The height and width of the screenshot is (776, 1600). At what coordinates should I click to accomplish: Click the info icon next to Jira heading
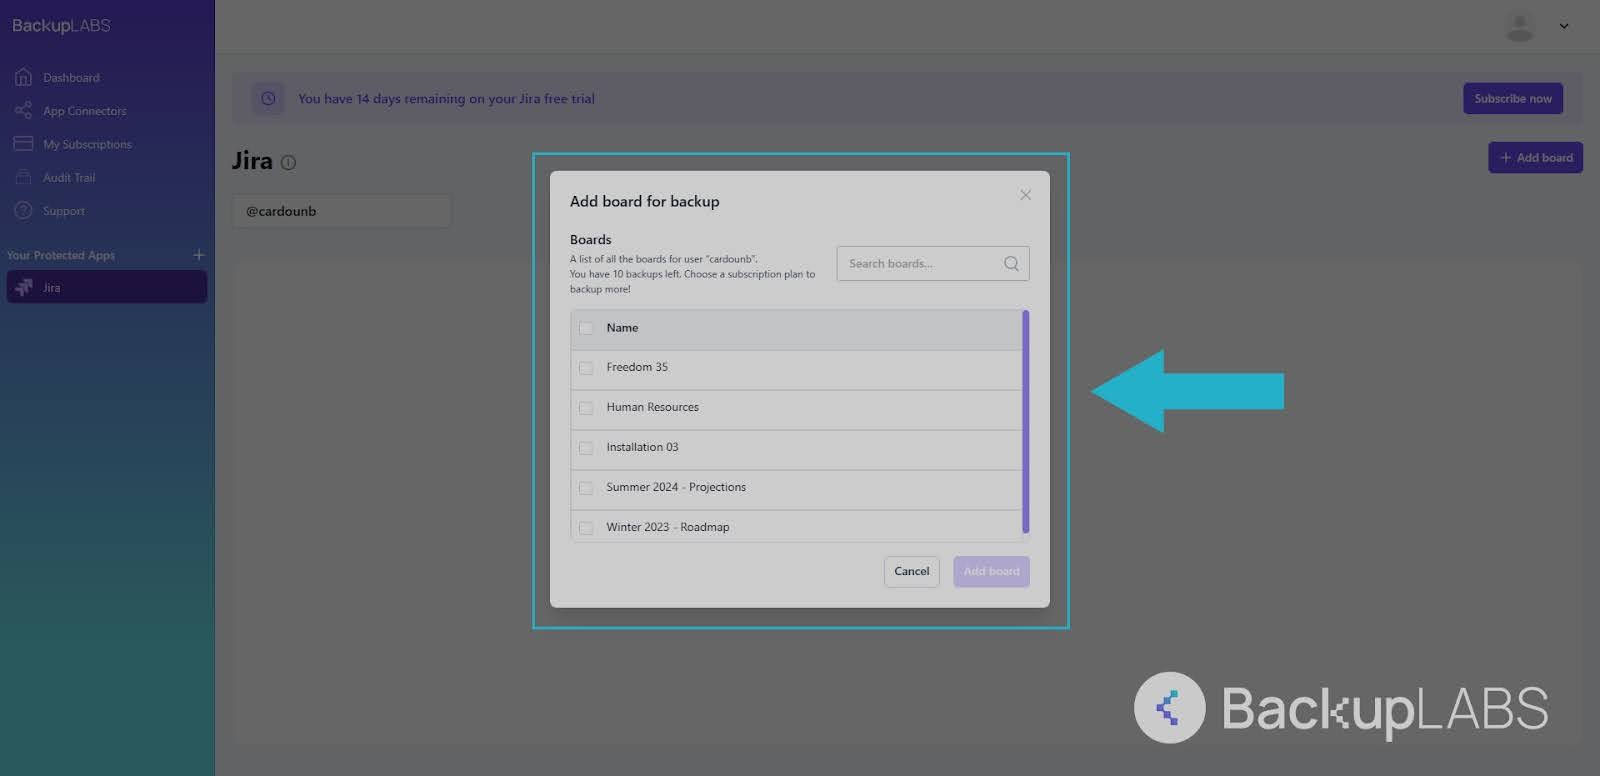(288, 162)
